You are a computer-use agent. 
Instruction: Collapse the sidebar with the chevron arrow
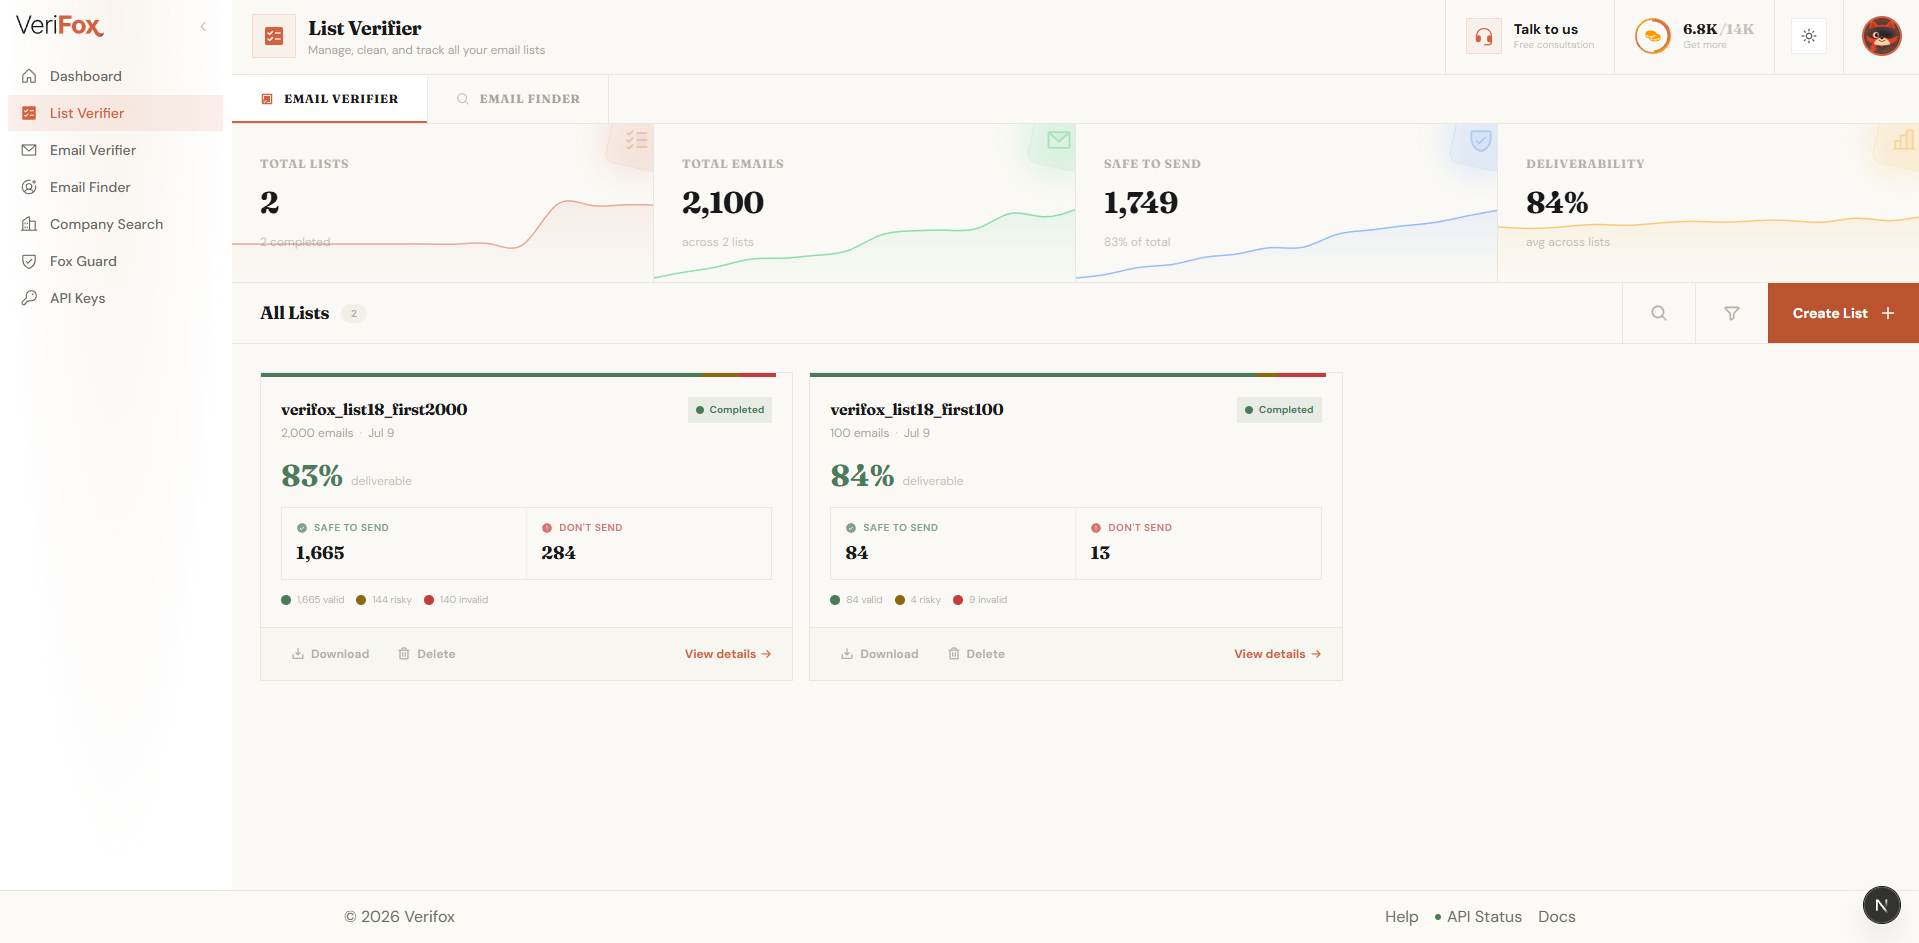(203, 27)
